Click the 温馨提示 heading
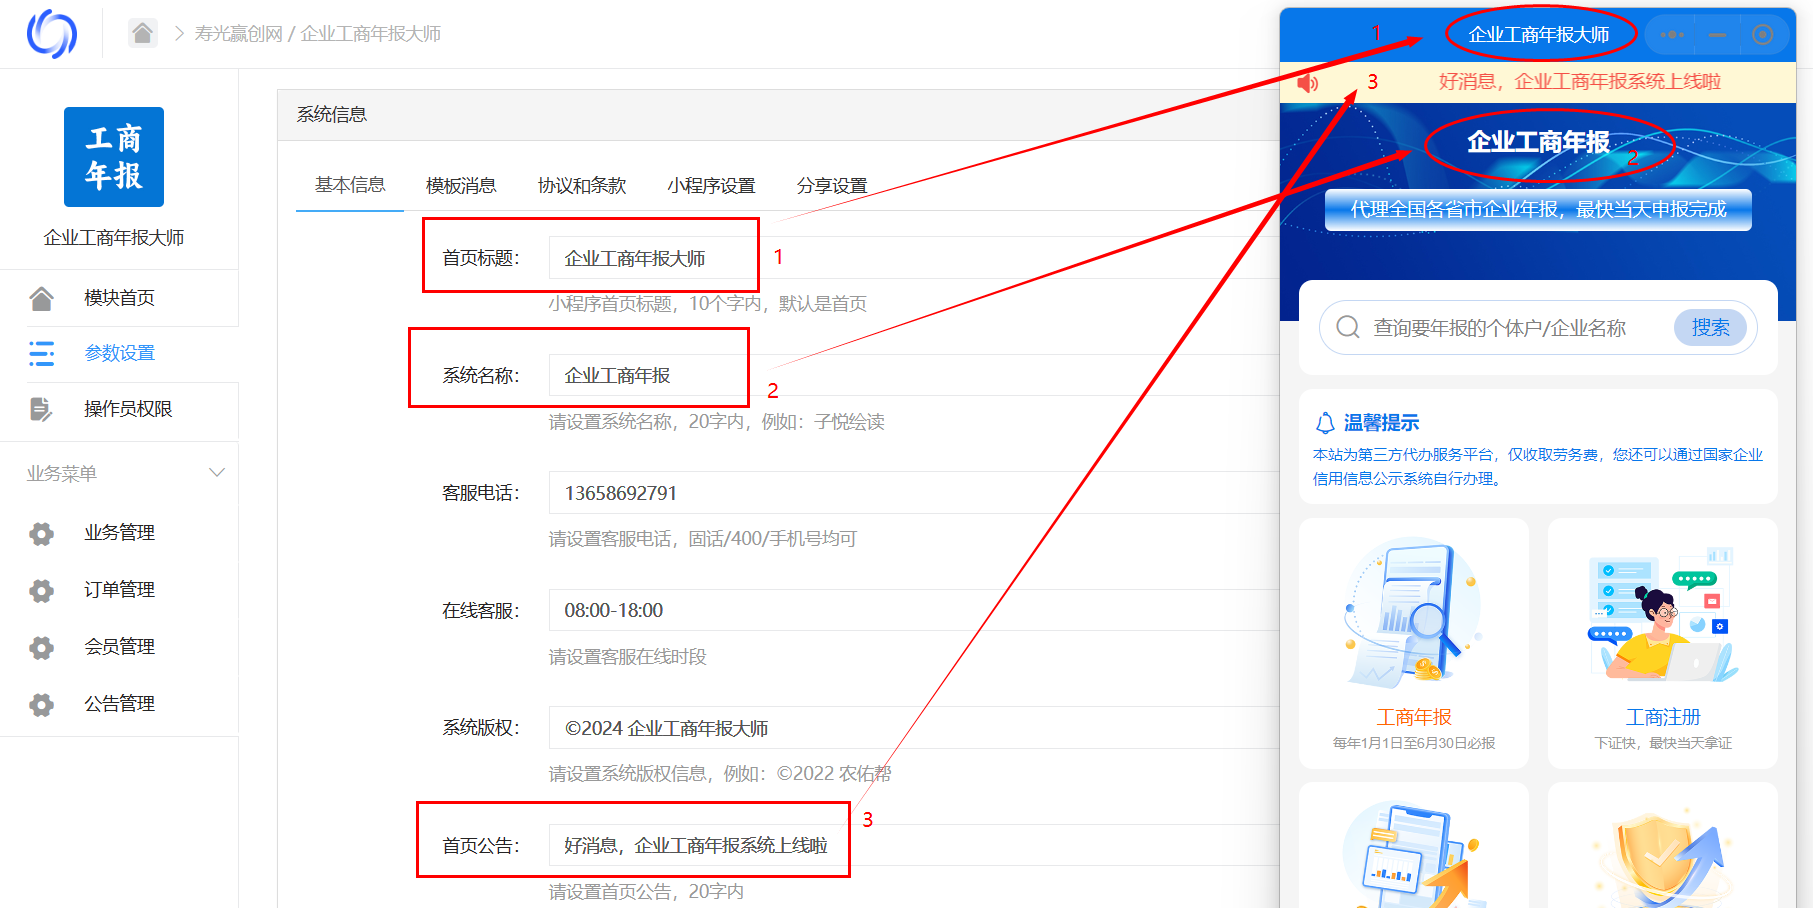The height and width of the screenshot is (908, 1813). [1381, 423]
